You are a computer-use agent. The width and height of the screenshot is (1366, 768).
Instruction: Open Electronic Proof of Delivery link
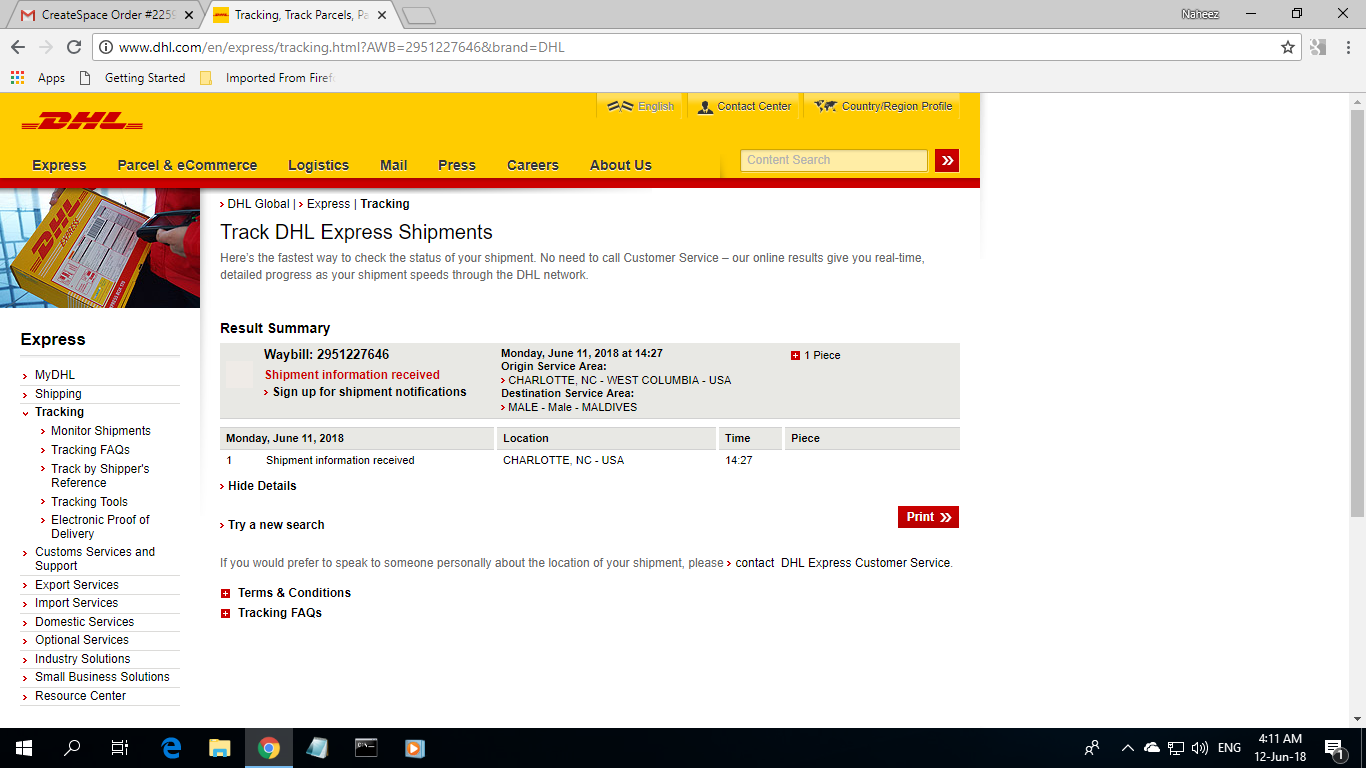(100, 527)
